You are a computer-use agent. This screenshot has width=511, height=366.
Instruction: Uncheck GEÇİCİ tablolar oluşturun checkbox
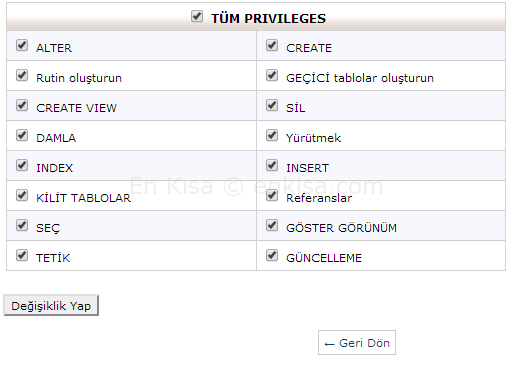click(272, 75)
